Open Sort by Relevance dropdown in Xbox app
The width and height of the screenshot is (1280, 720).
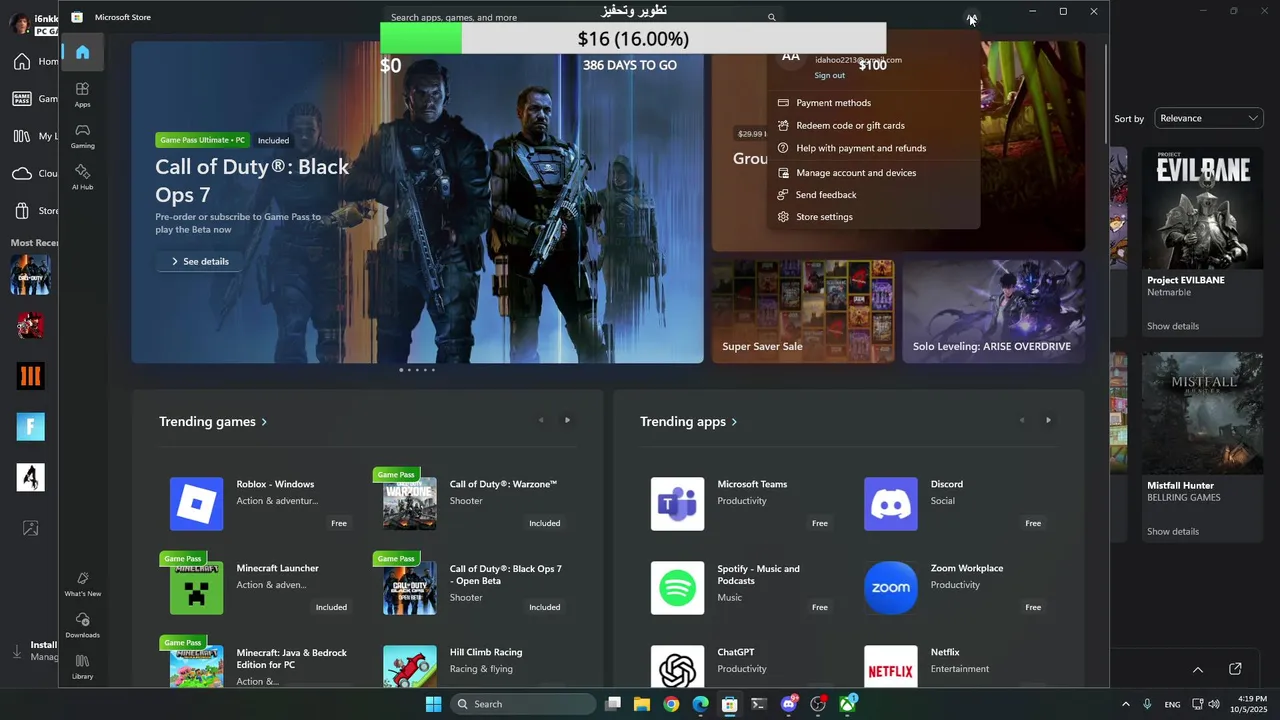pos(1208,118)
